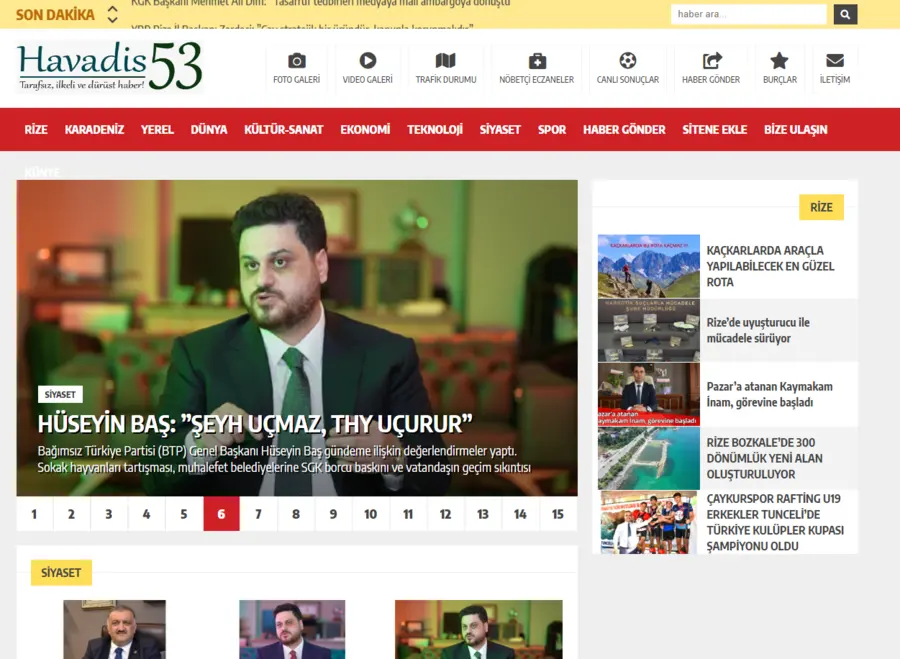Screen dimensions: 900x659
Task: Click the yellow RİZE sidebar heading
Action: click(821, 207)
